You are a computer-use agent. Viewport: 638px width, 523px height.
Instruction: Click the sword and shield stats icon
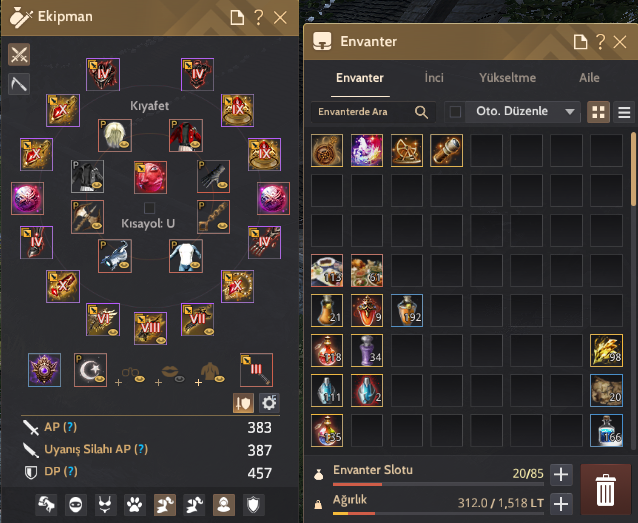coord(243,403)
